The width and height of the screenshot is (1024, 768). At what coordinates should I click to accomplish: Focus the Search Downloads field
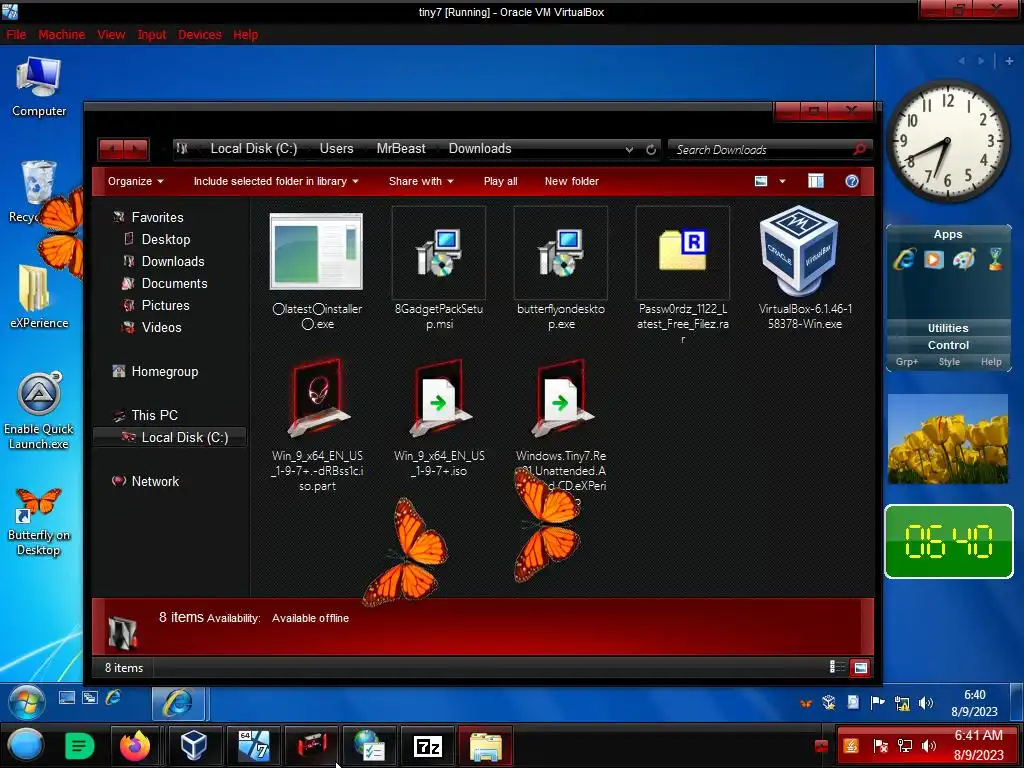(x=761, y=150)
